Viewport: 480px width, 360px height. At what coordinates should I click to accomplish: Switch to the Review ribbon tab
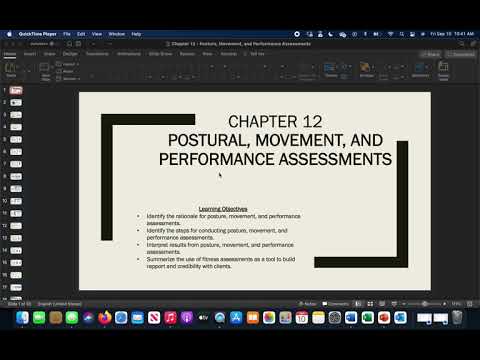187,54
